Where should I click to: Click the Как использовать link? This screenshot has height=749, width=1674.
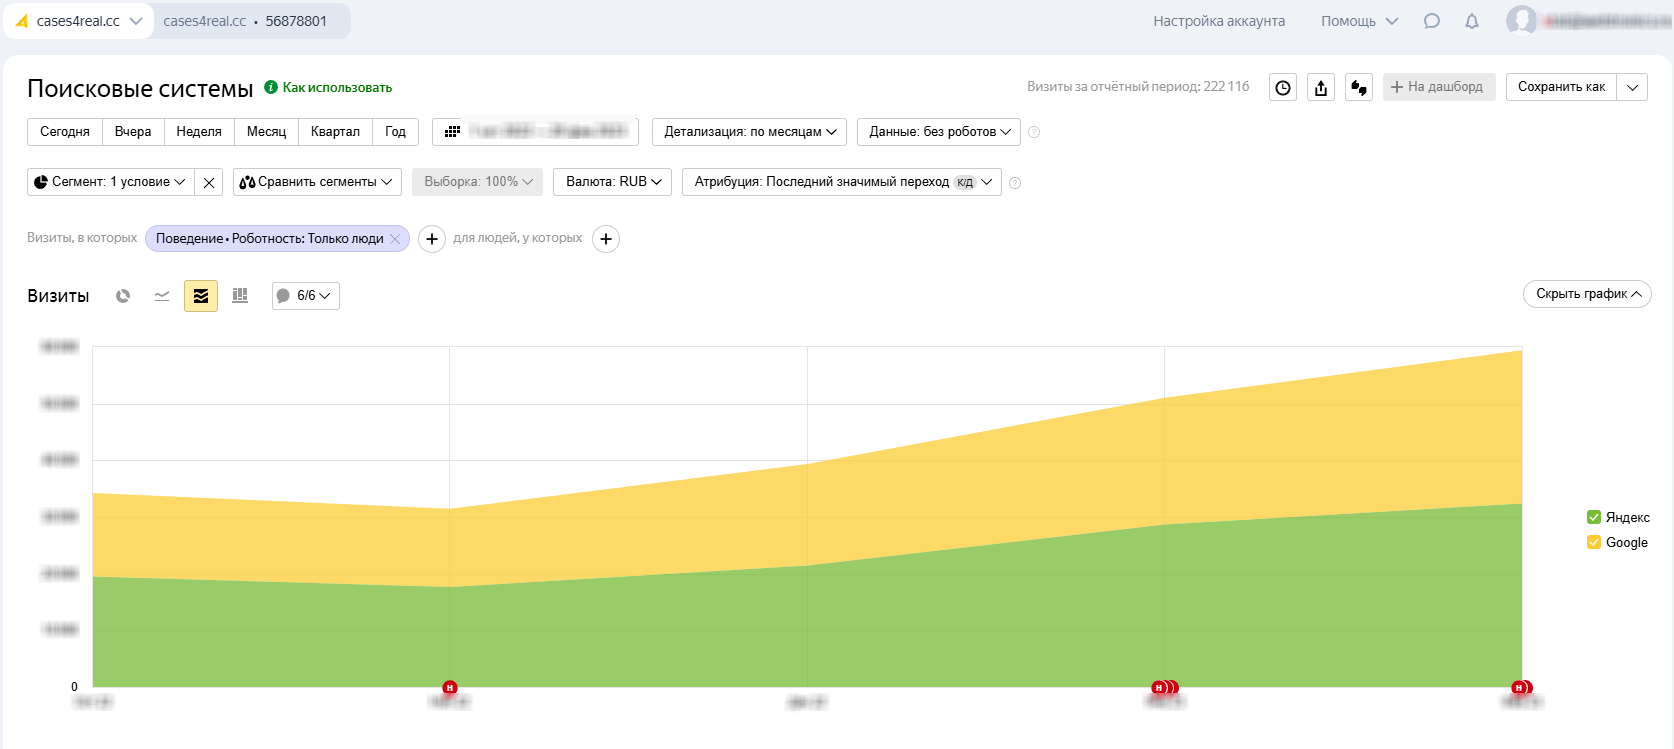(x=336, y=88)
